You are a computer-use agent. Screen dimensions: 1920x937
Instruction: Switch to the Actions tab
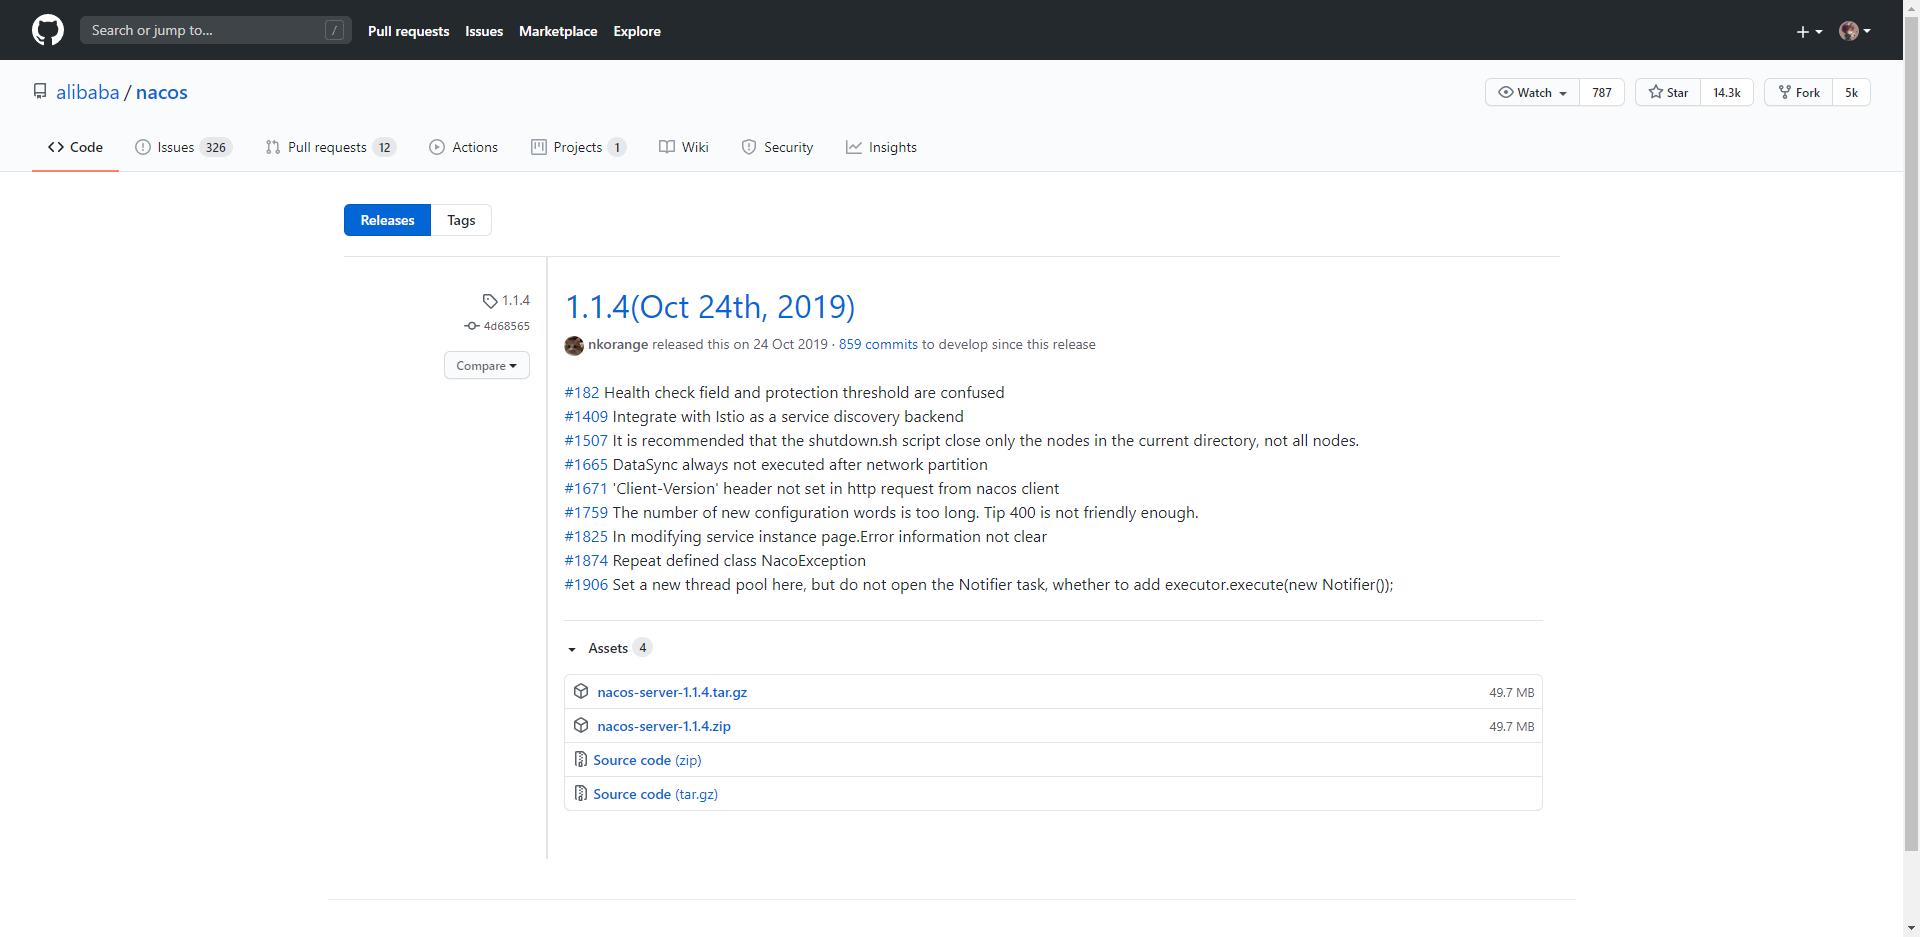[463, 147]
